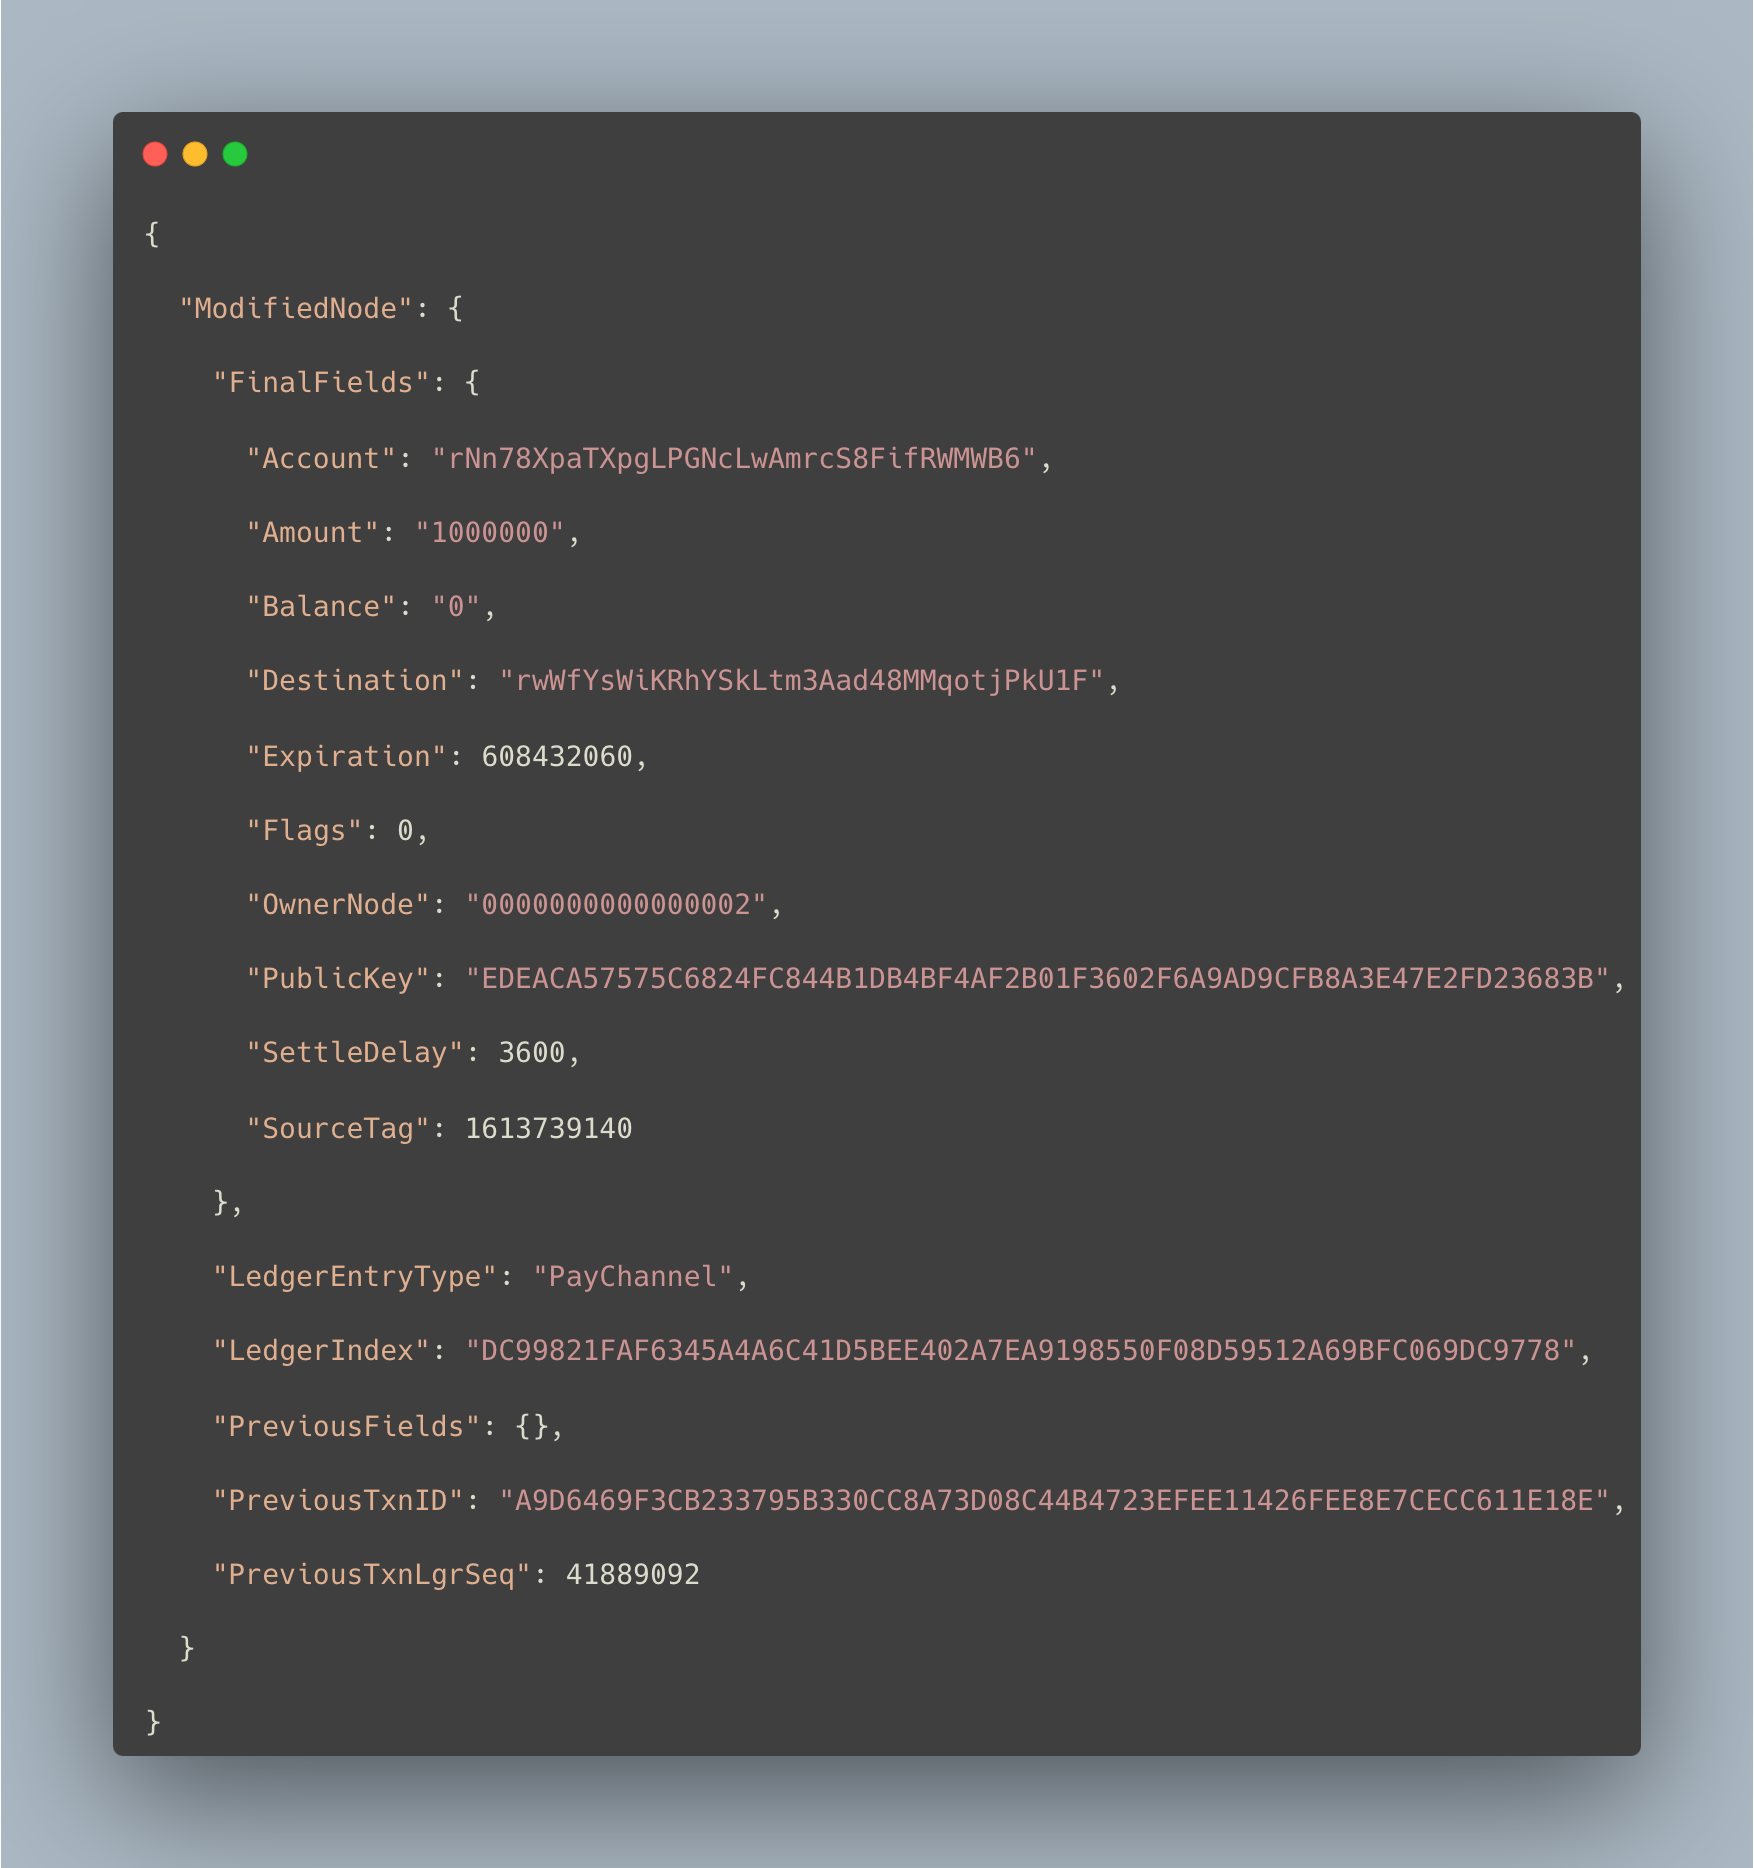The height and width of the screenshot is (1868, 1754).
Task: Click the PreviousTxnLgrSeq number 41889092
Action: coord(633,1574)
